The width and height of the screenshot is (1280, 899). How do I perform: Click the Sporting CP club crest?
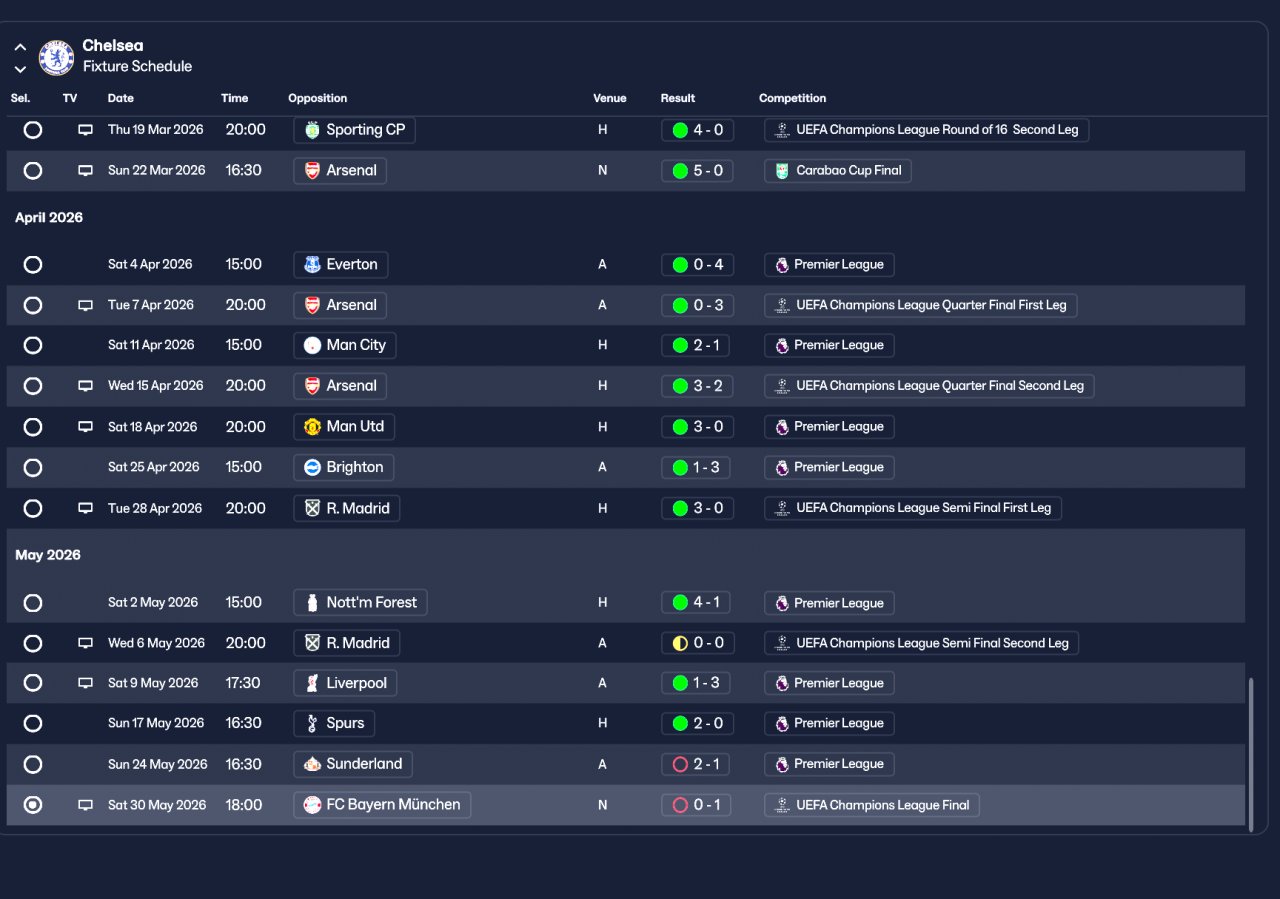tap(313, 130)
